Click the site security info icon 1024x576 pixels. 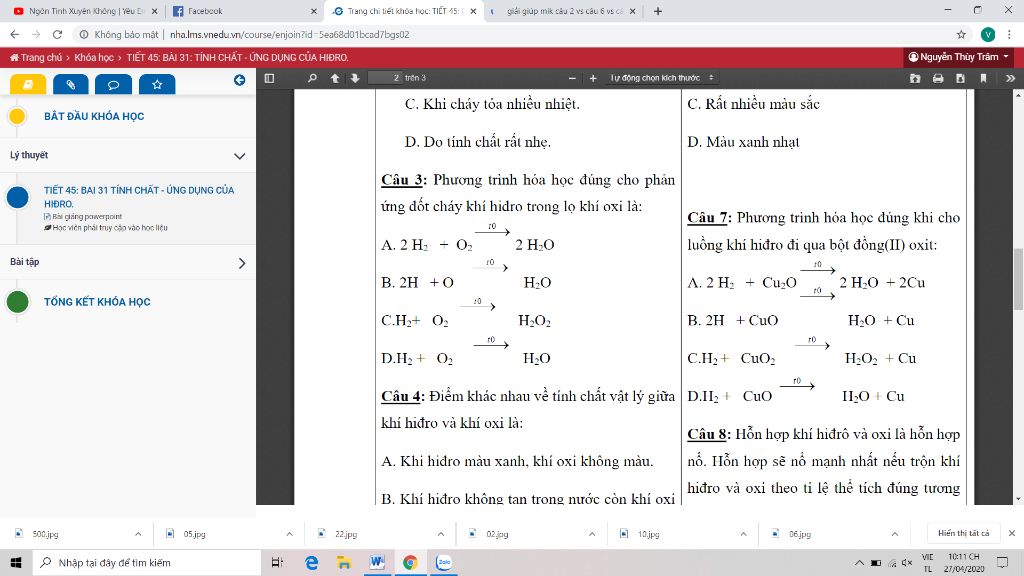(84, 35)
